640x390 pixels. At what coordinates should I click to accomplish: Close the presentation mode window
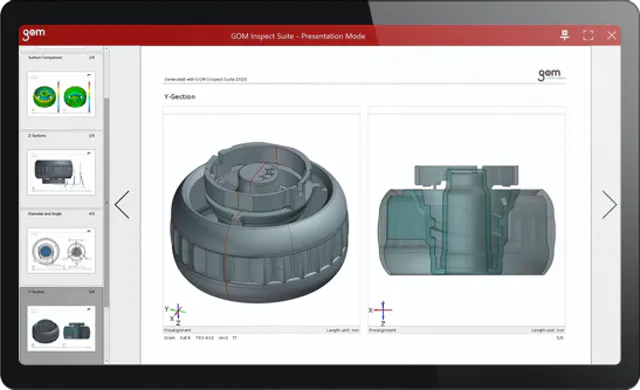tap(611, 35)
